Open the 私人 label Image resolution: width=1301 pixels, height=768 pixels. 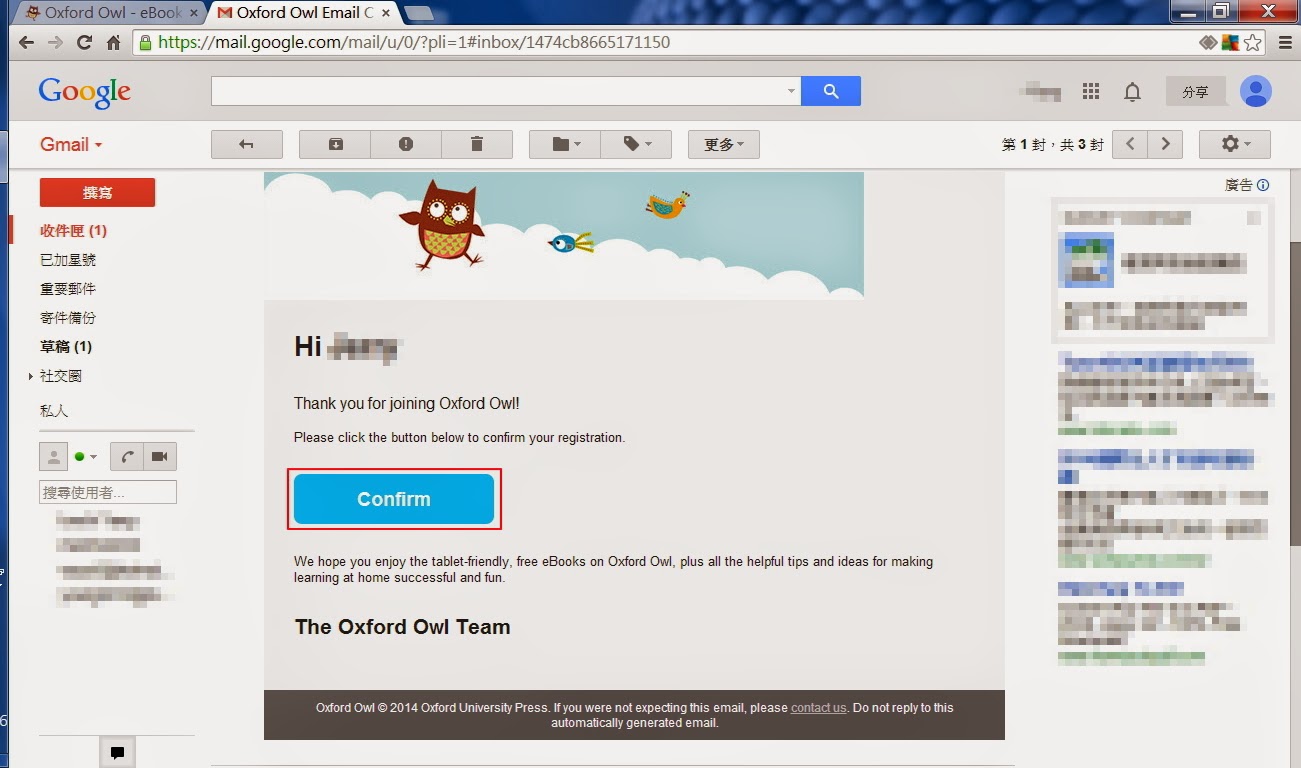click(x=54, y=411)
